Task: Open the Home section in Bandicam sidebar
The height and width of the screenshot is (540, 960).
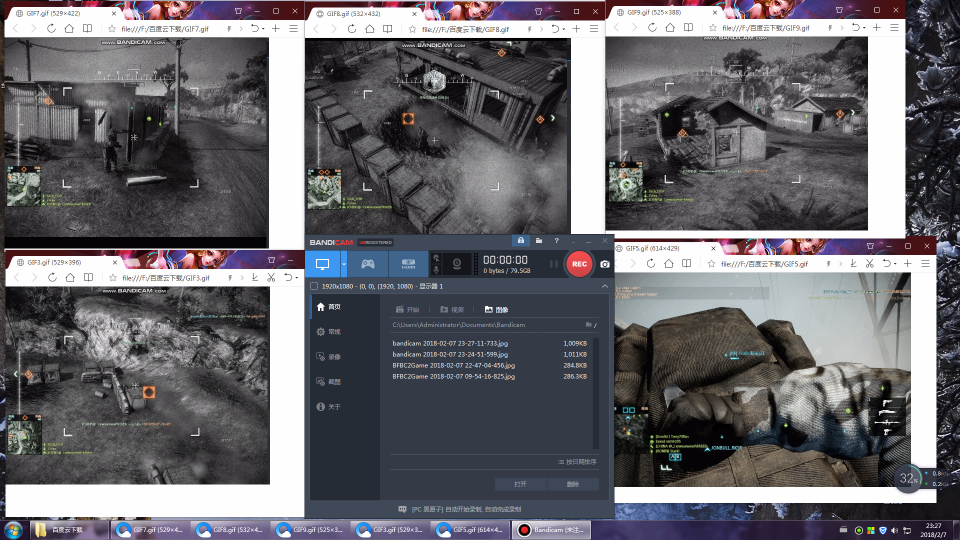Action: tap(329, 307)
